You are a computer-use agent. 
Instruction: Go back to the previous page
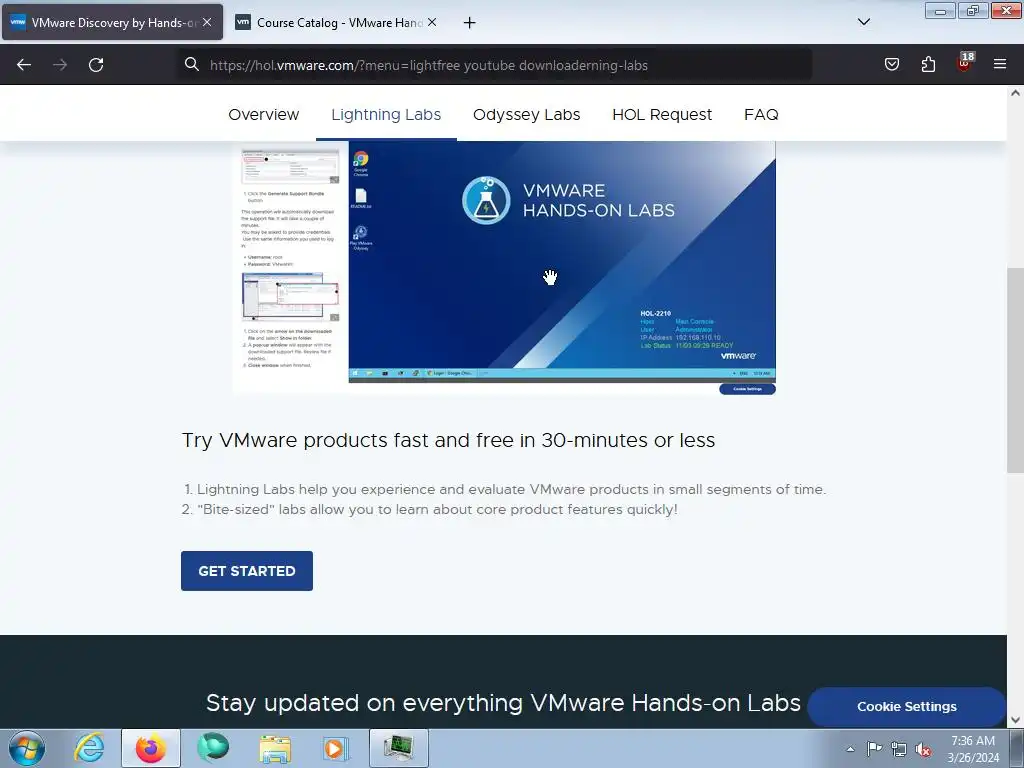coord(24,65)
